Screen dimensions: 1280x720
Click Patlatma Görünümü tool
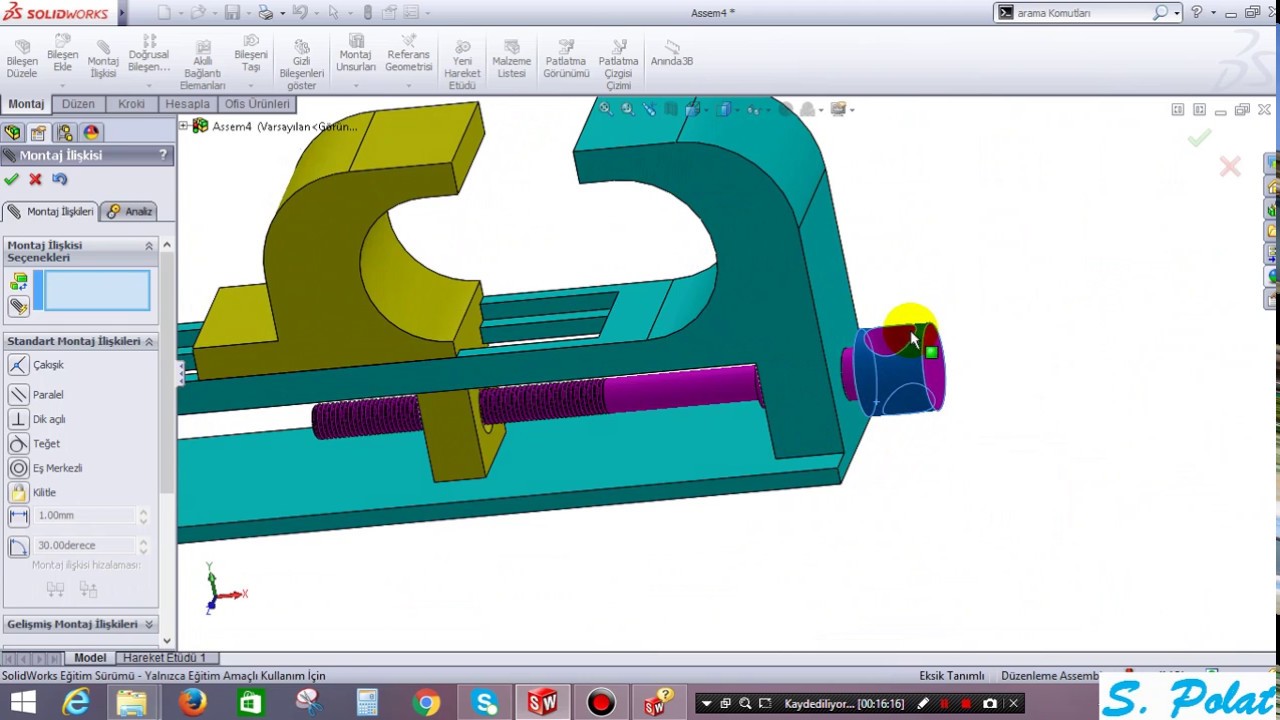(x=566, y=60)
